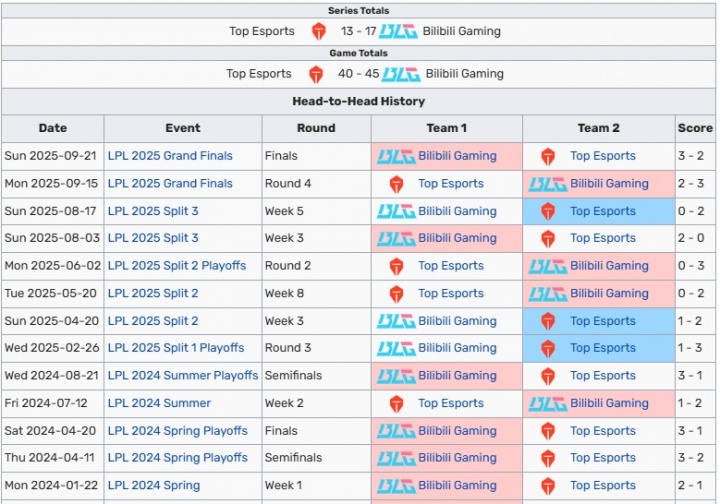Open LPL 2024 Spring Playoffs link in Finals row
The image size is (720, 504).
178,431
